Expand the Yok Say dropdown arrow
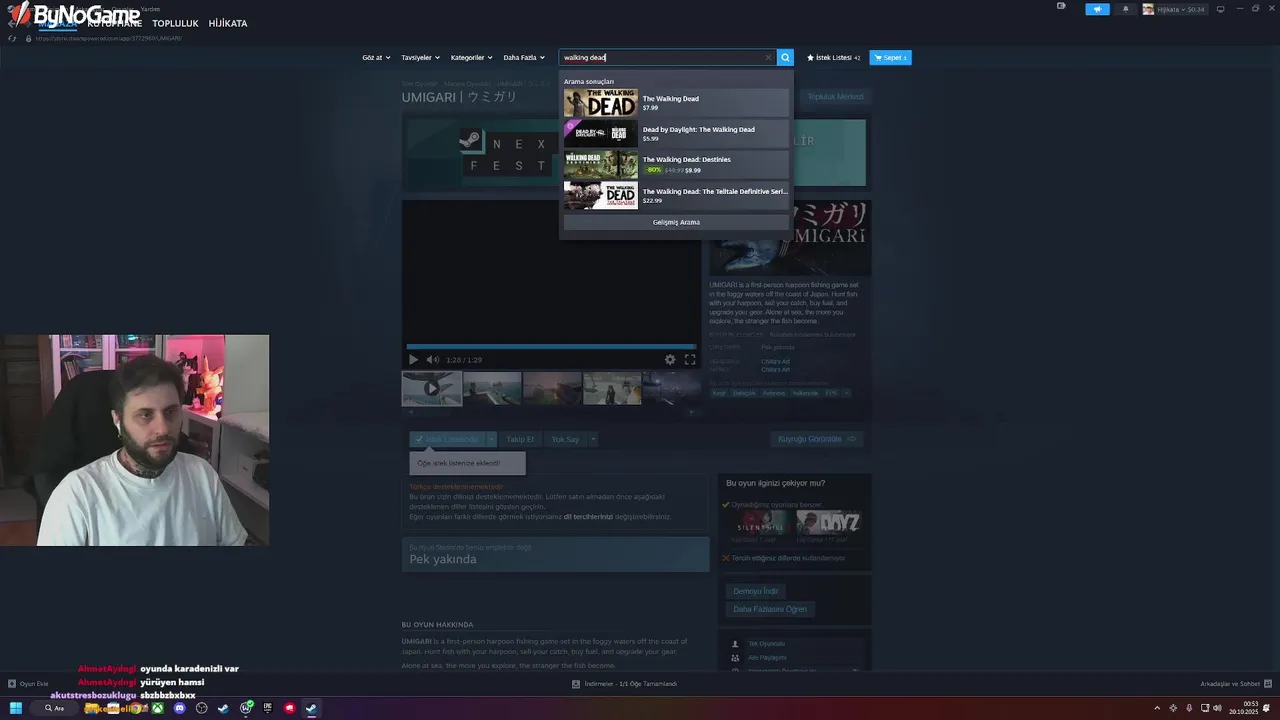The width and height of the screenshot is (1280, 720). point(593,439)
